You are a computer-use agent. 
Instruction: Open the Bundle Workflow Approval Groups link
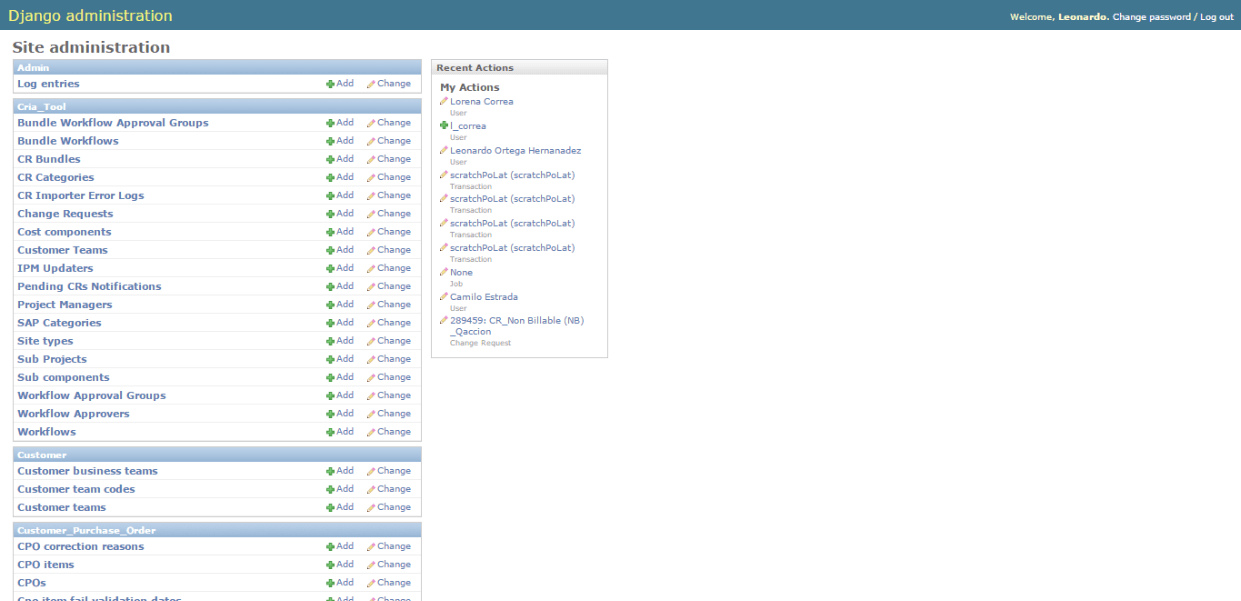coord(113,123)
